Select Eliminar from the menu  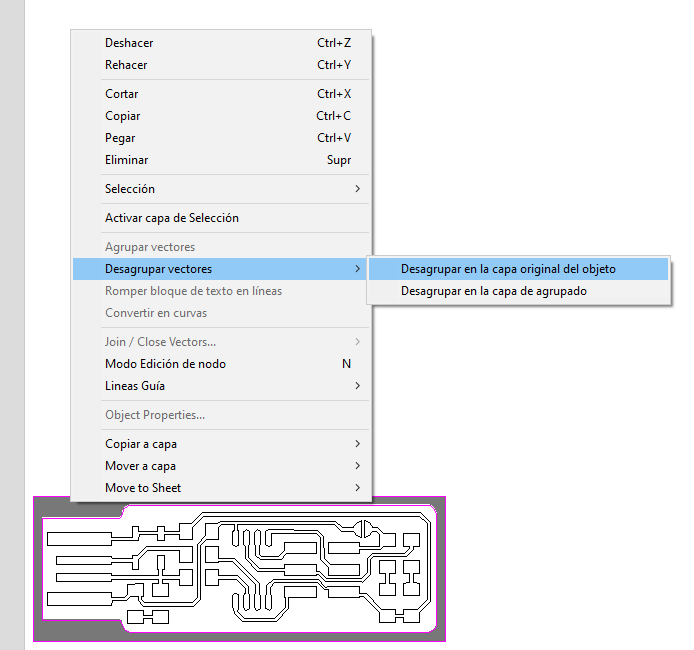tap(221, 160)
